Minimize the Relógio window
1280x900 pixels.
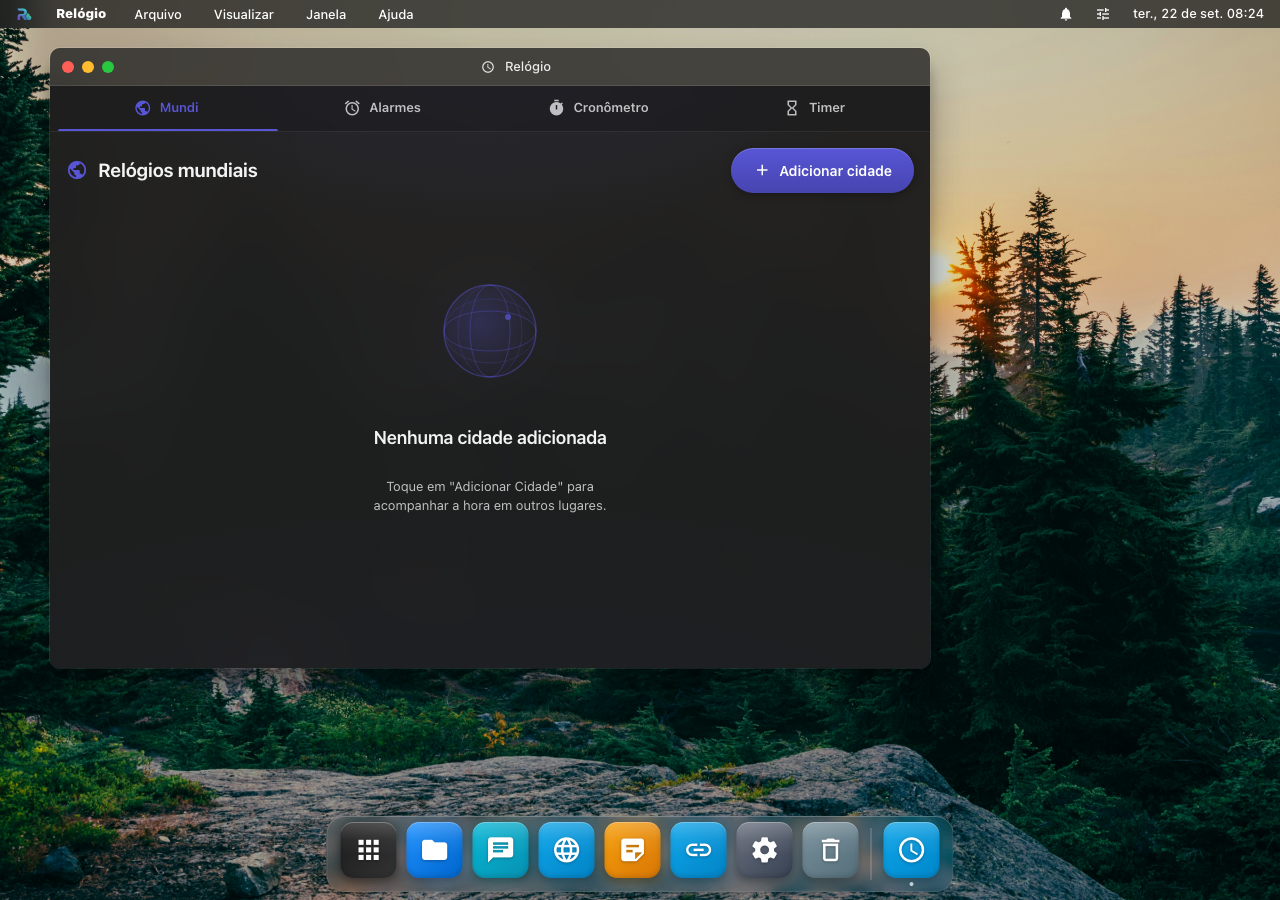point(88,67)
